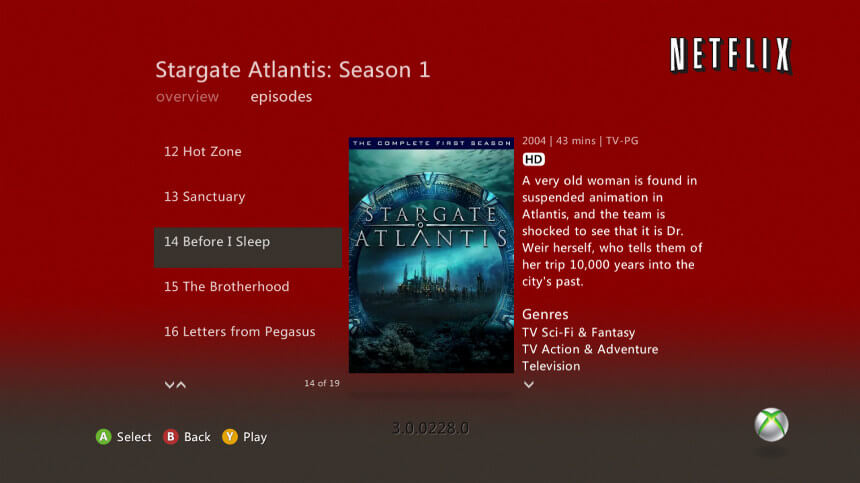The image size is (860, 483).
Task: Click the up arrow under episode list
Action: pos(181,385)
